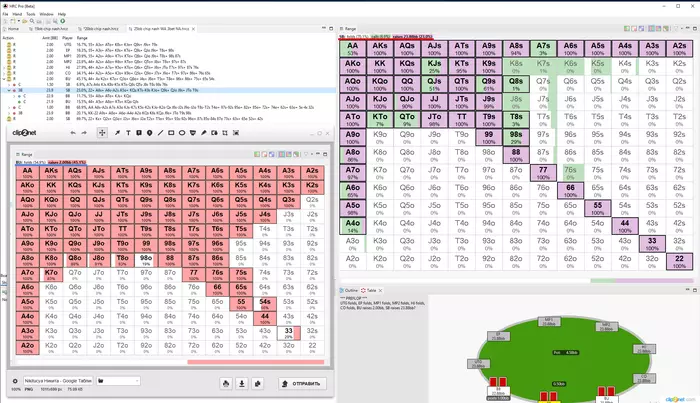Screen dimensions: 700x403
Task: Collapse the selected SB 3B 23.9 tree node
Action: (8, 90)
